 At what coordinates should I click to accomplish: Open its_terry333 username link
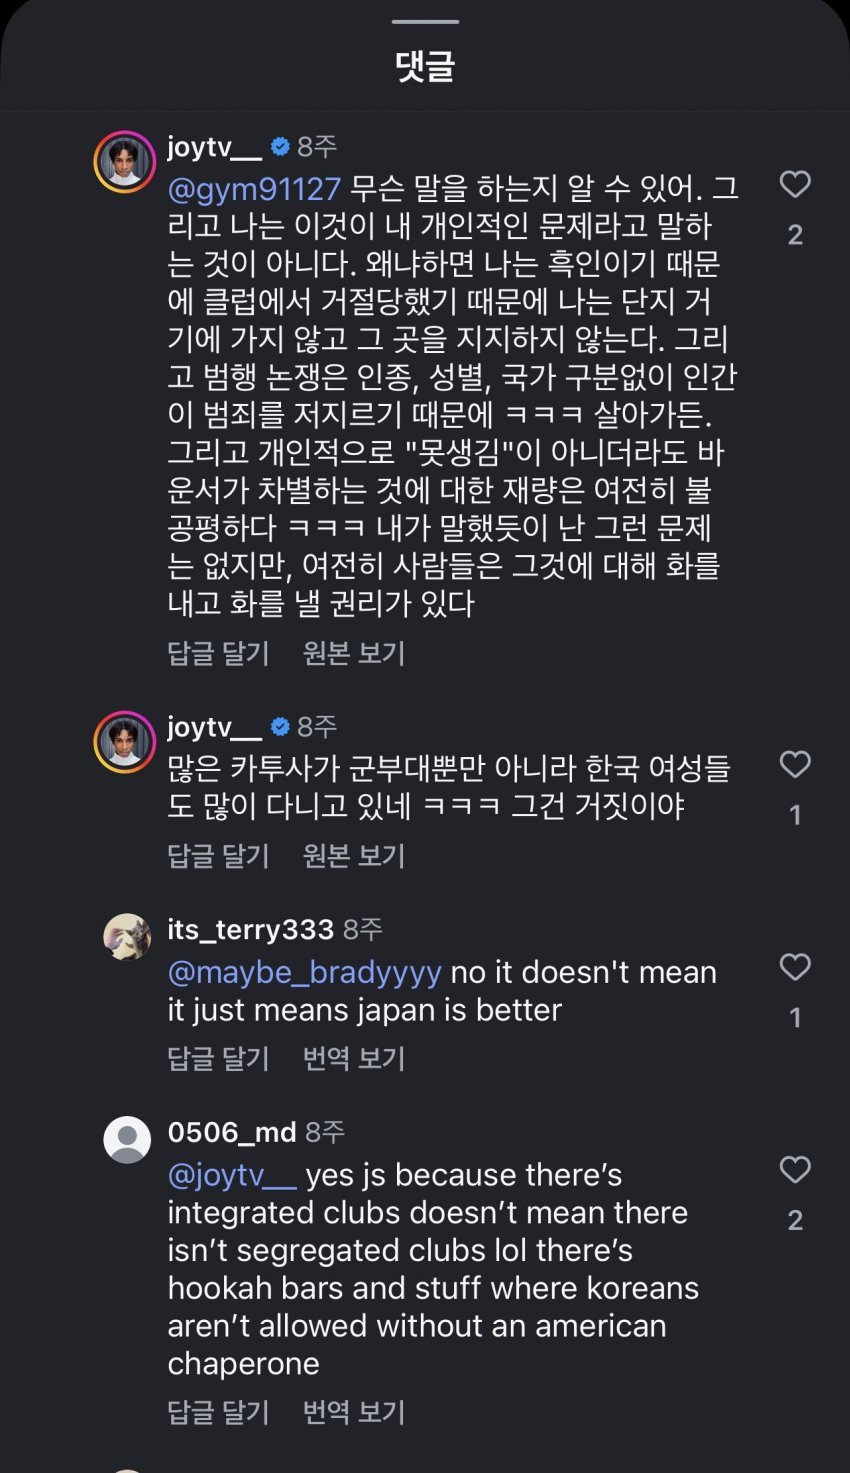point(250,930)
